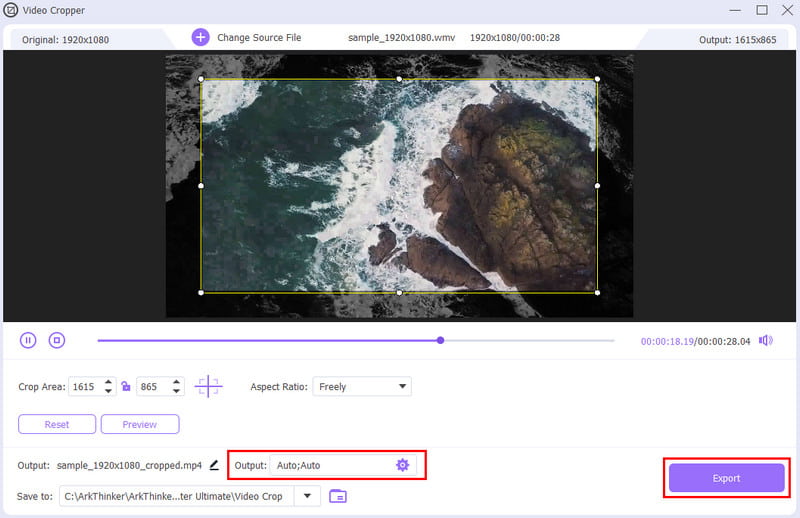Click the Output: 1615x865 label
Screen dimensions: 800x518
pyautogui.click(x=737, y=39)
